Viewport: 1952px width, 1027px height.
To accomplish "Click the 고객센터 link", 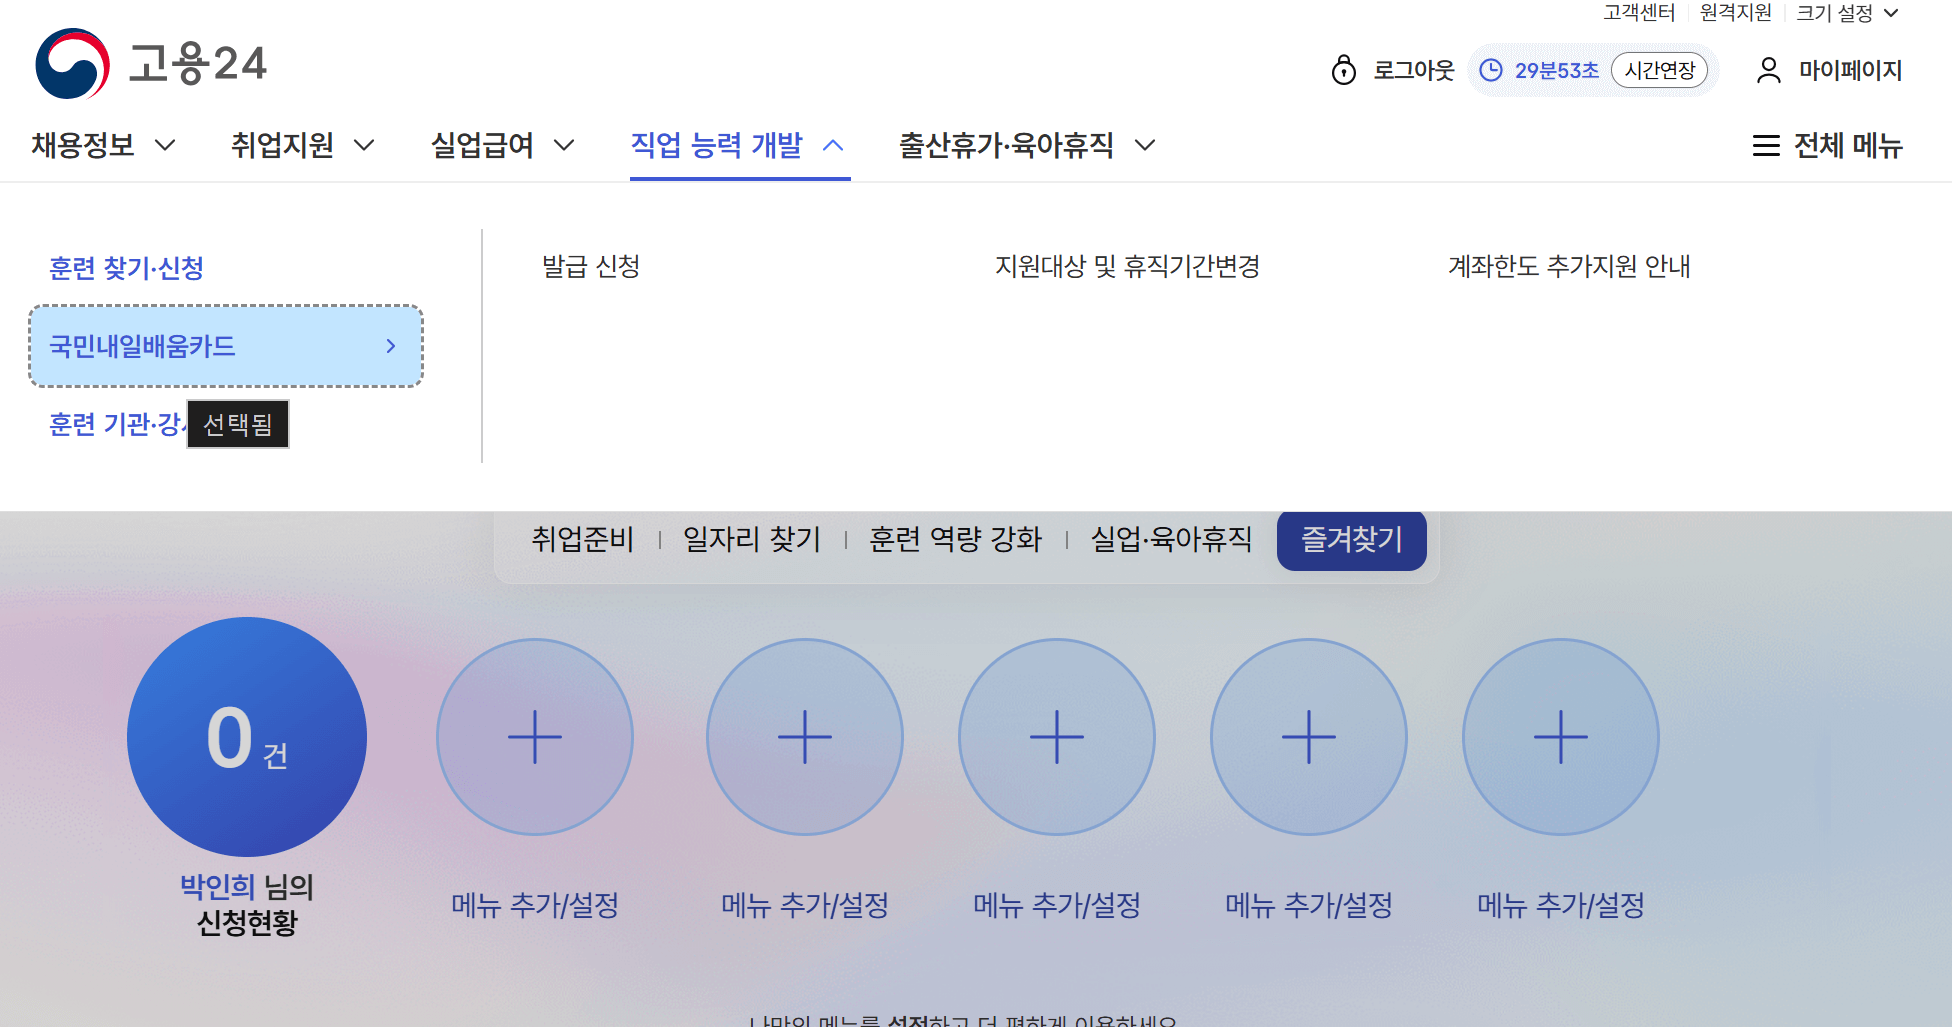I will point(1639,13).
